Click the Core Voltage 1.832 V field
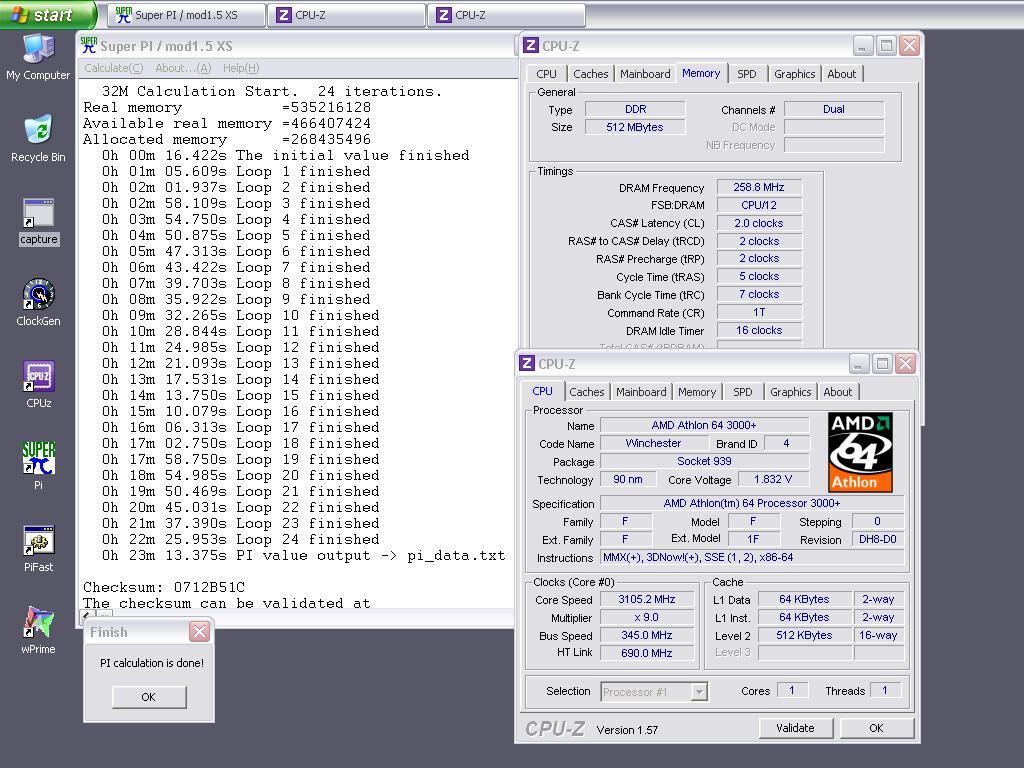 click(773, 479)
